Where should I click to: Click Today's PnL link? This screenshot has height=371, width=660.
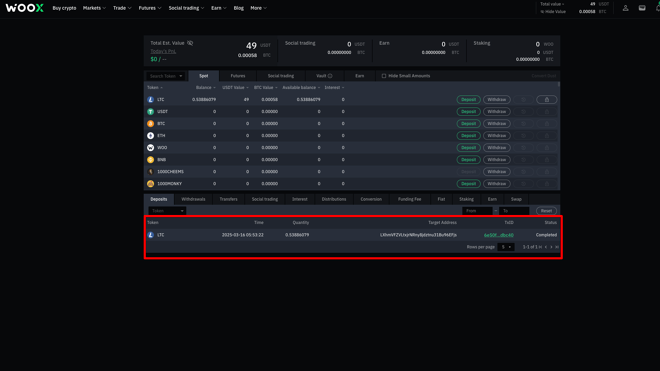pos(163,51)
